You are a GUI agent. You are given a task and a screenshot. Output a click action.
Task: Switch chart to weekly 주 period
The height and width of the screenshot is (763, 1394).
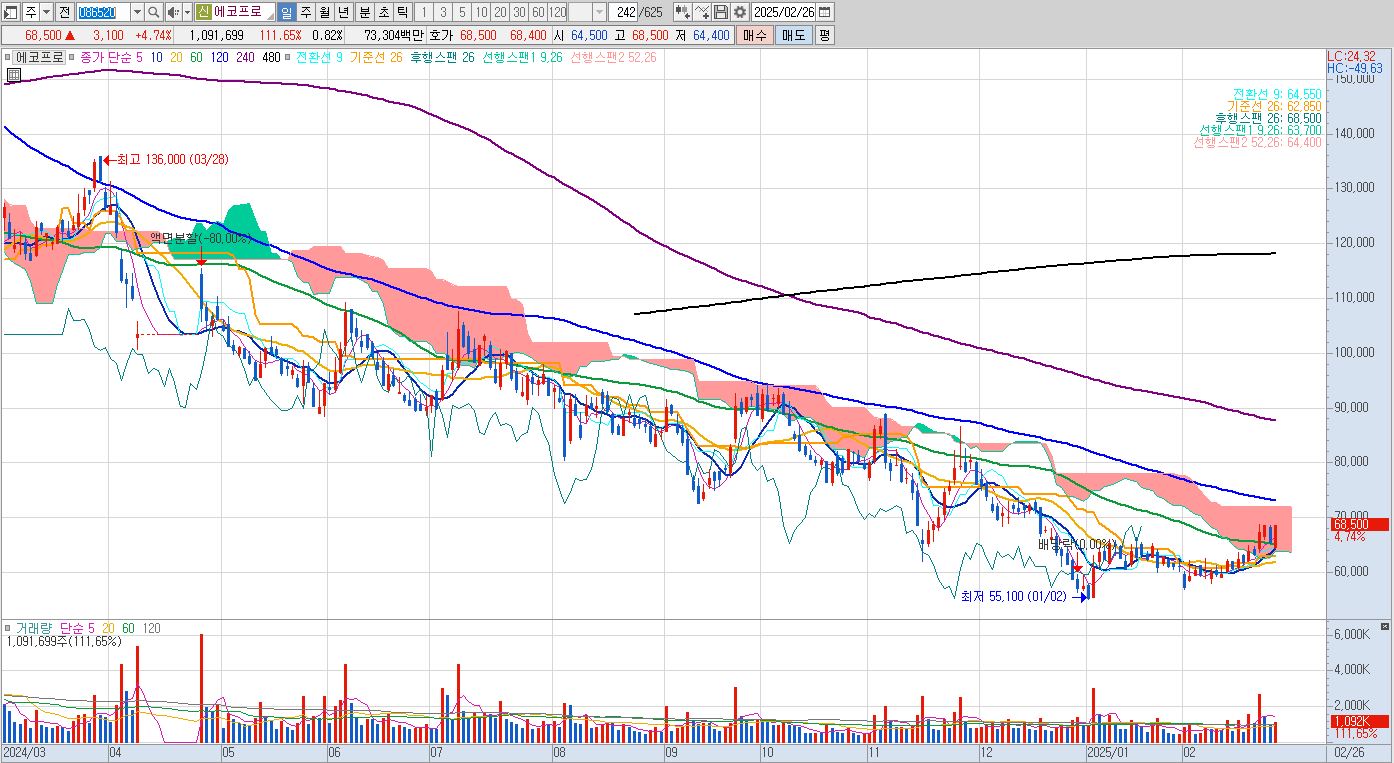pos(306,12)
